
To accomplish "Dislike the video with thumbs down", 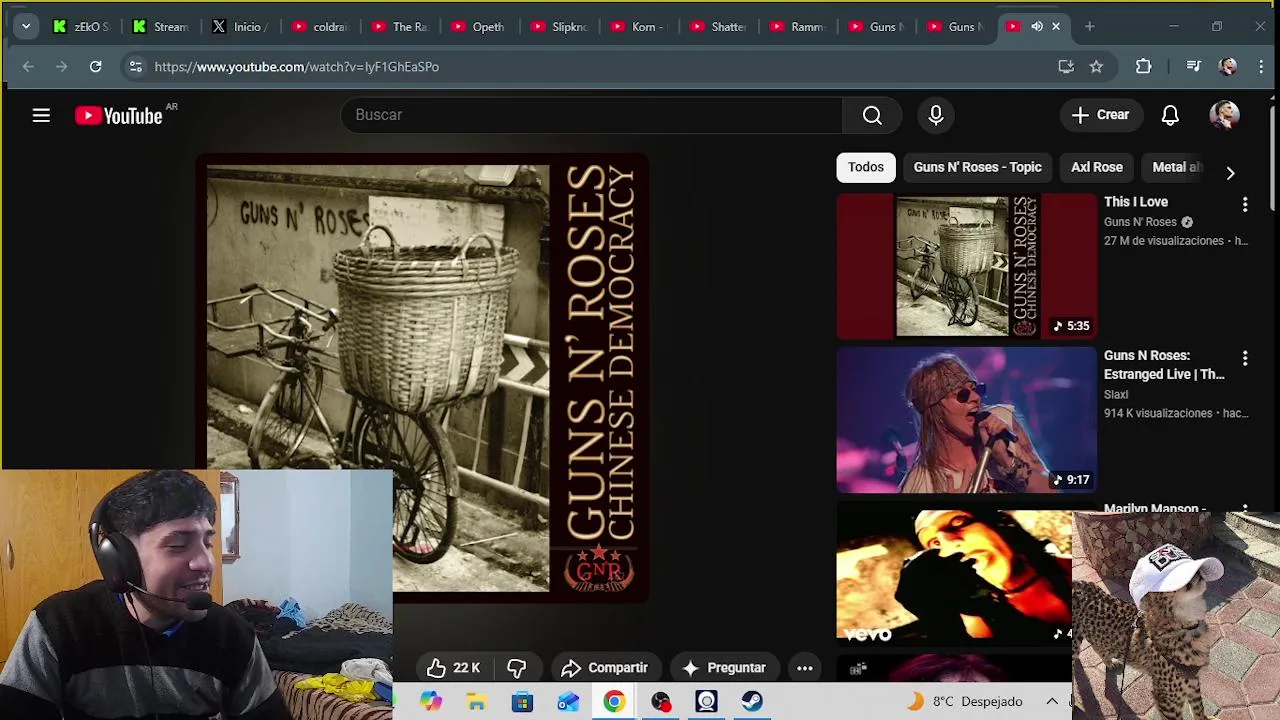I will (x=516, y=668).
